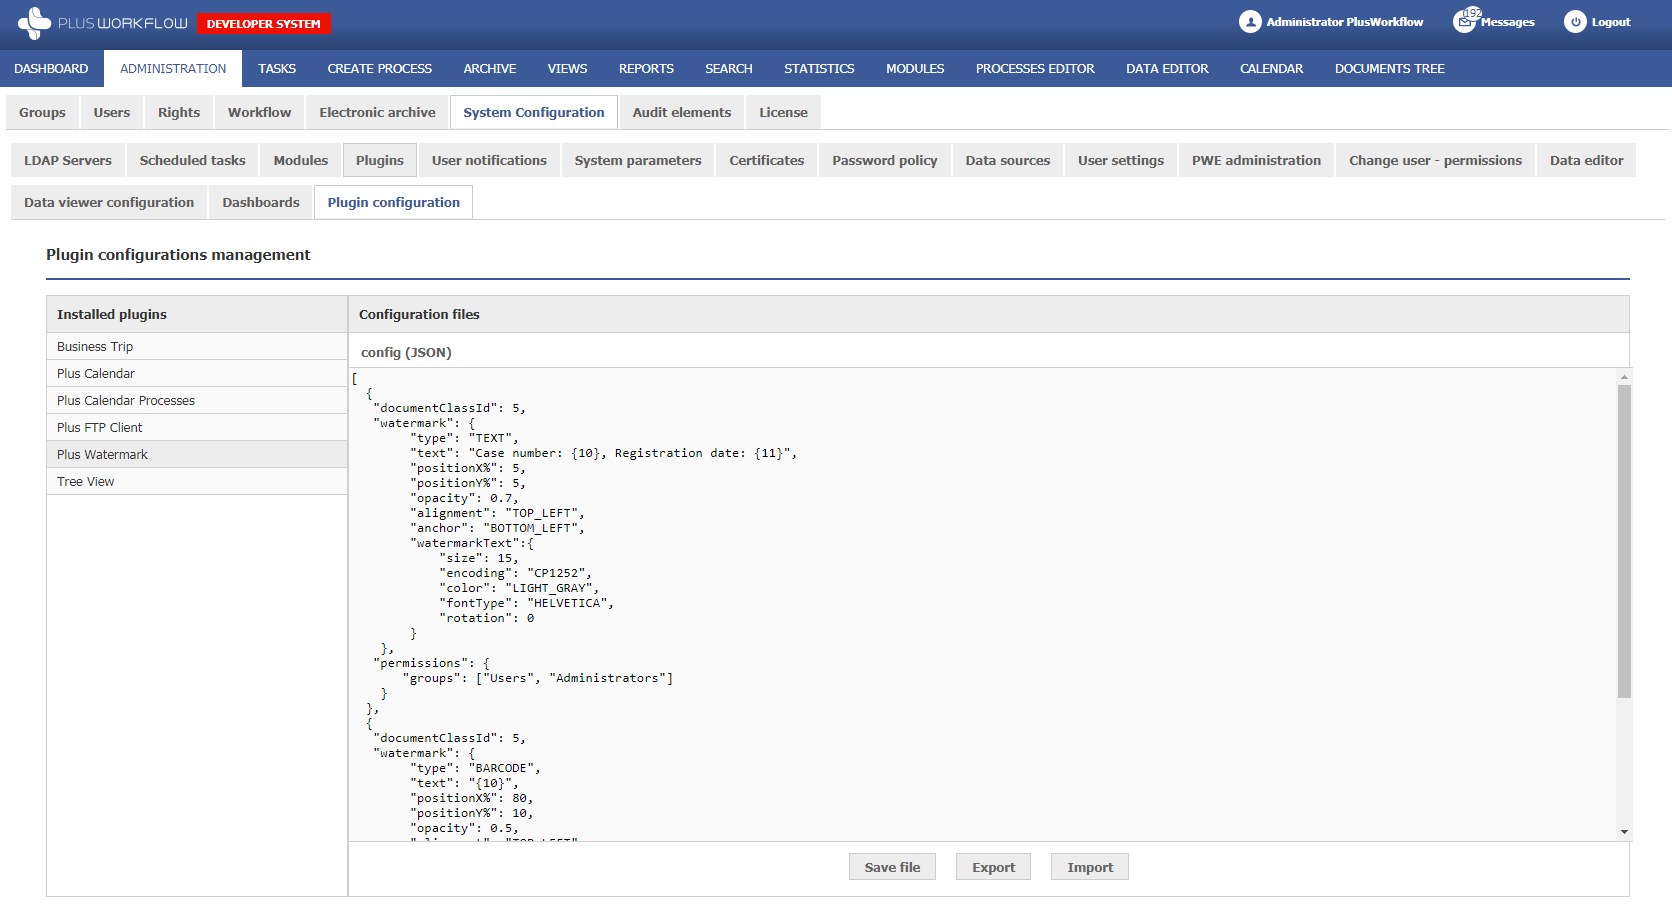Select the System Configuration tab

click(x=534, y=112)
